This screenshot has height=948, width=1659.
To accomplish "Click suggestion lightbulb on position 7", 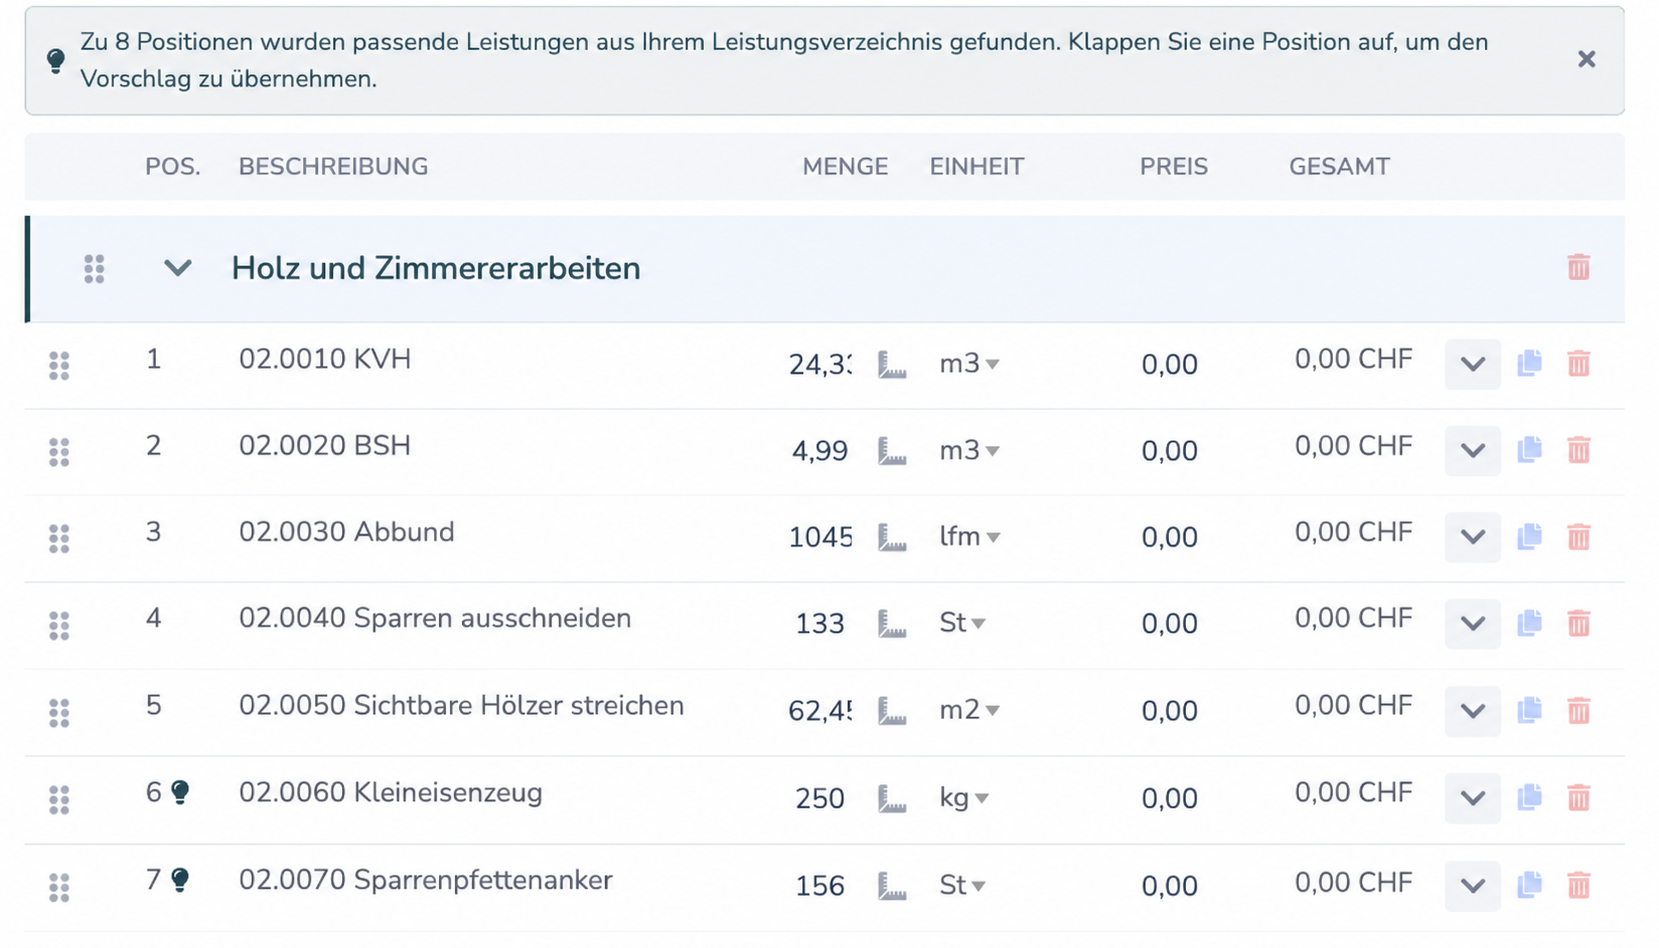I will [x=180, y=880].
